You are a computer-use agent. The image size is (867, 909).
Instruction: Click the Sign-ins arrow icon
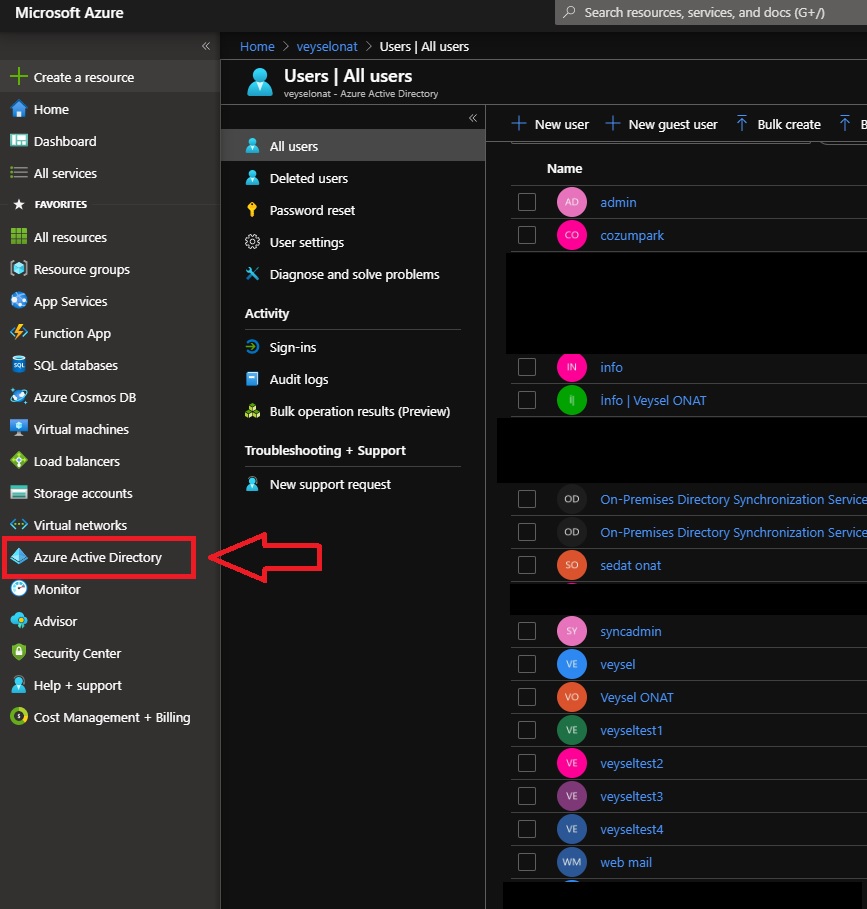[x=252, y=347]
